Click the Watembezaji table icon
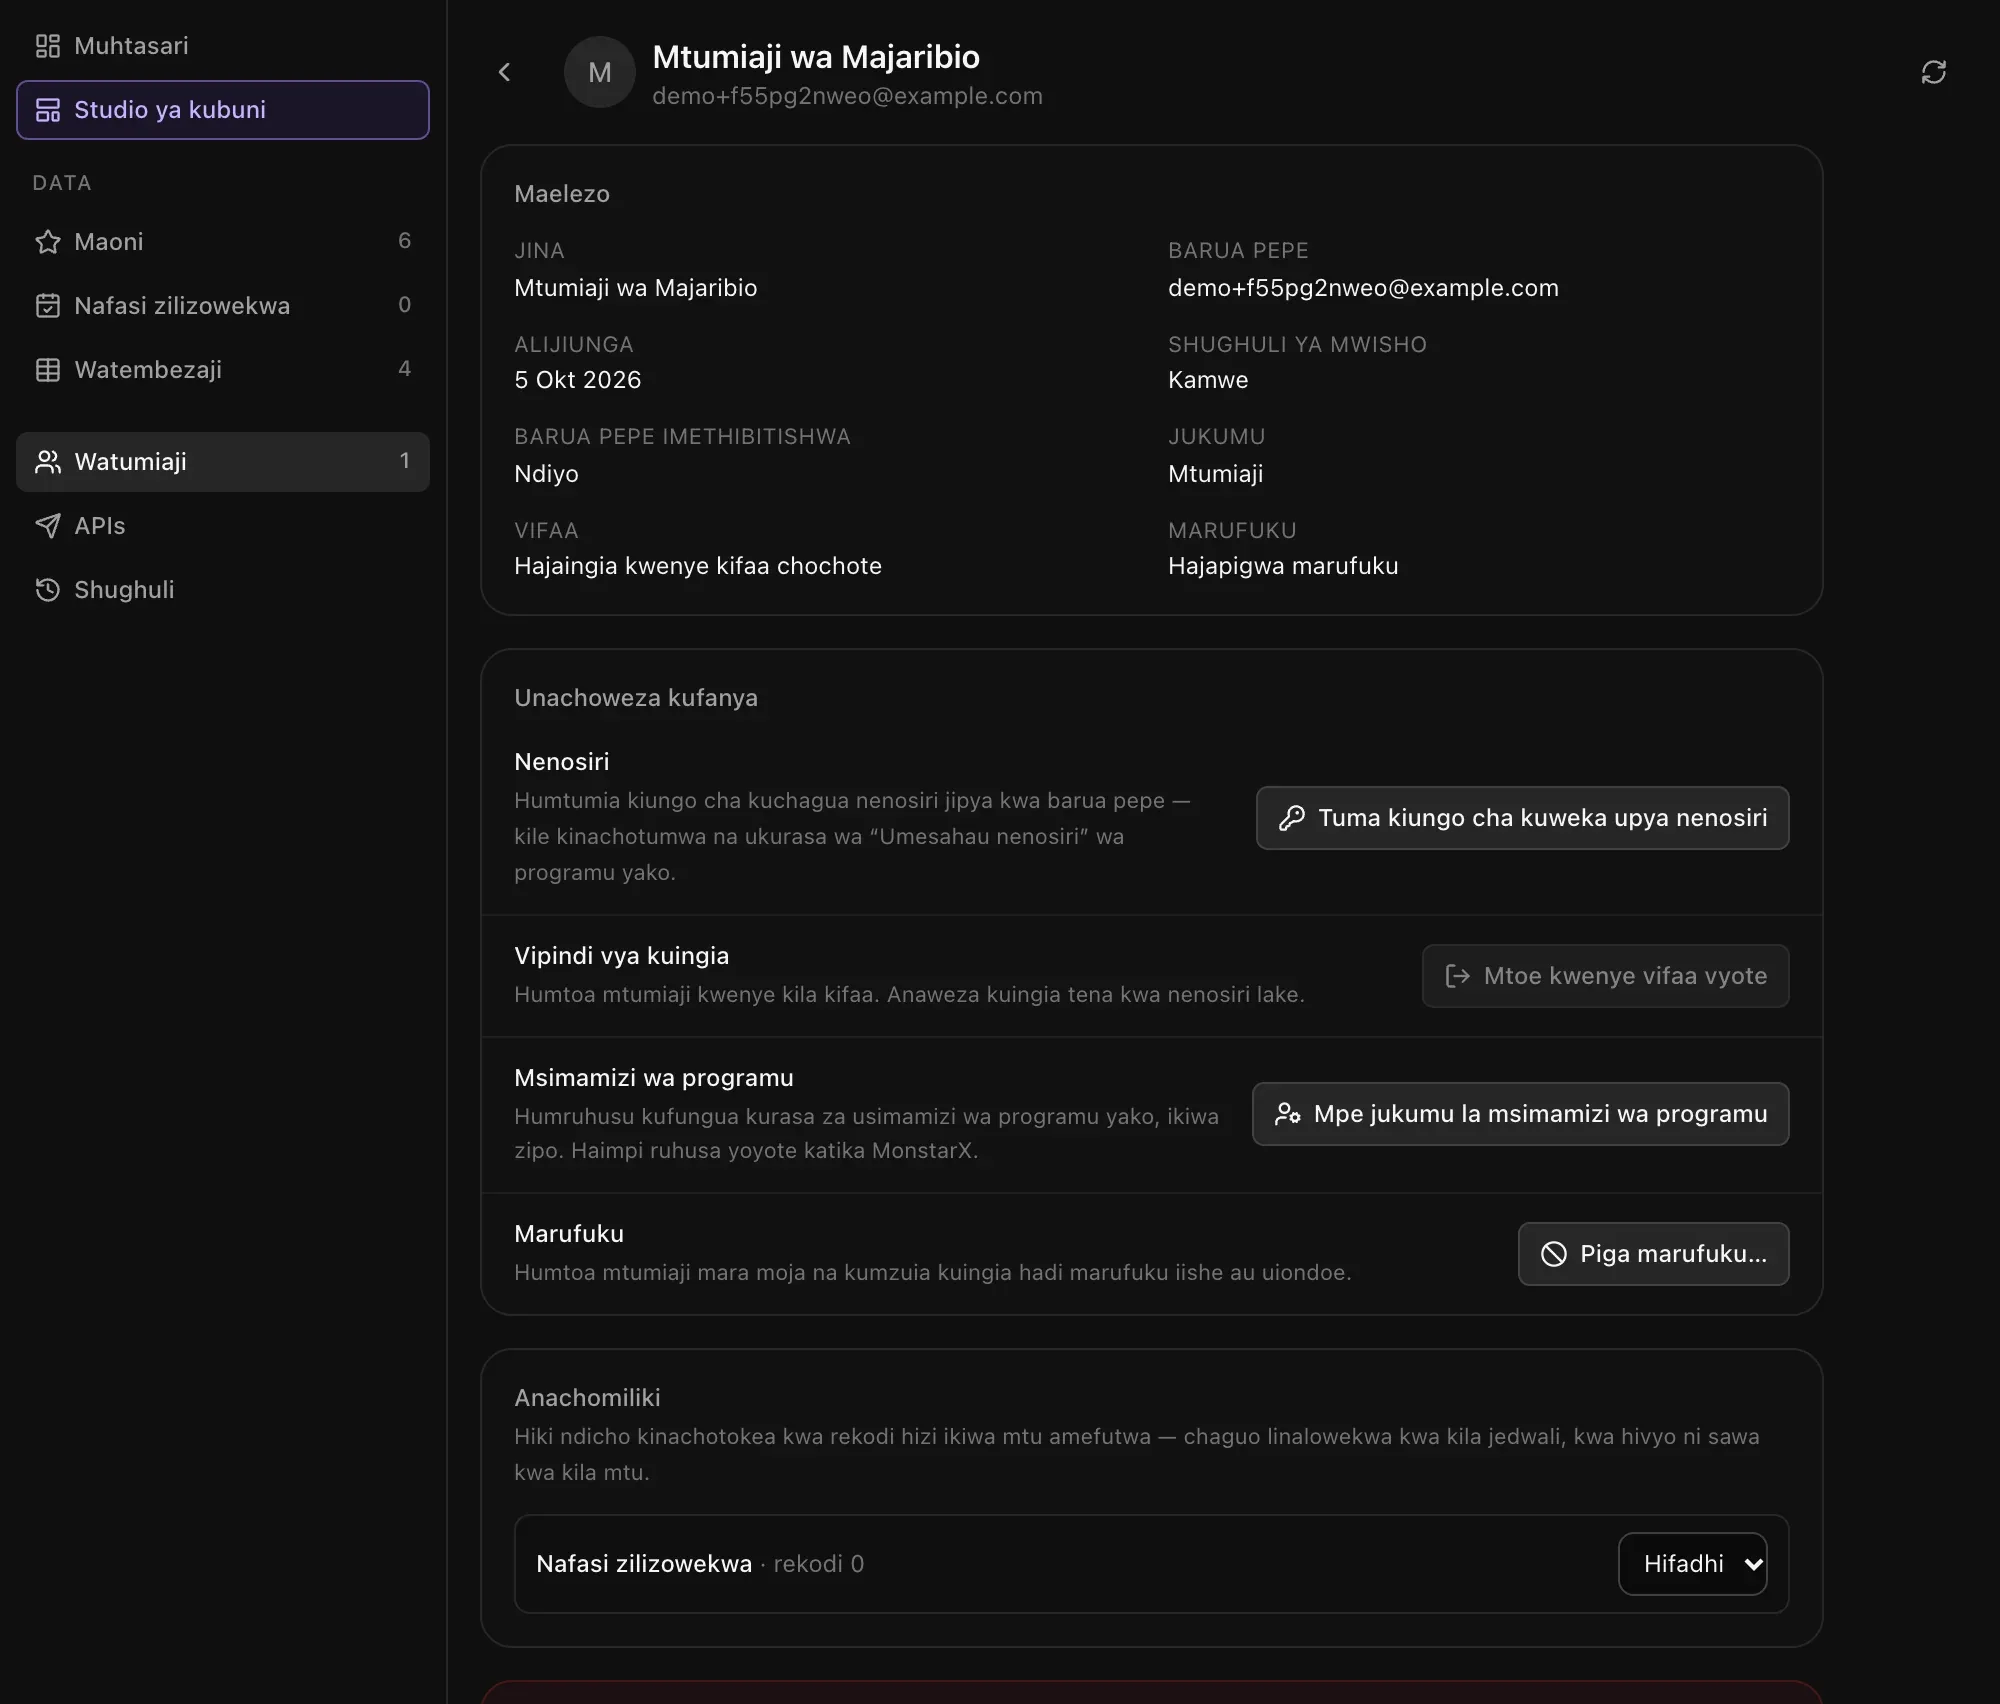2000x1704 pixels. point(48,370)
